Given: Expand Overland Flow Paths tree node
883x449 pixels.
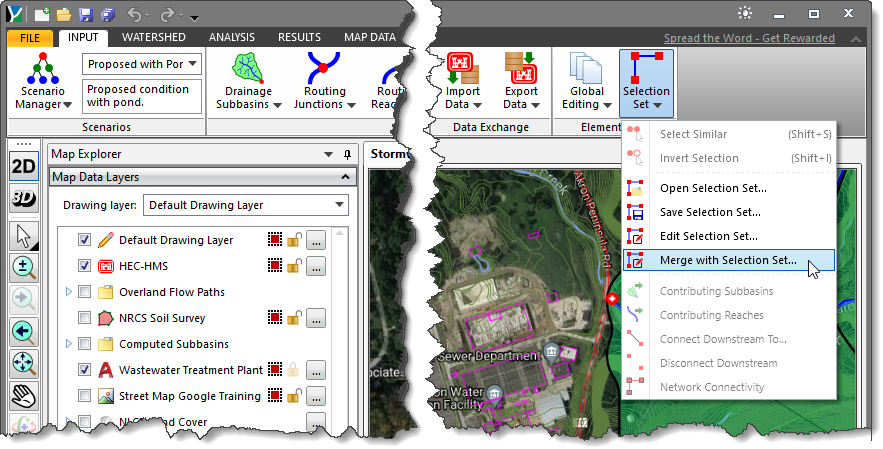Looking at the screenshot, I should tap(69, 292).
